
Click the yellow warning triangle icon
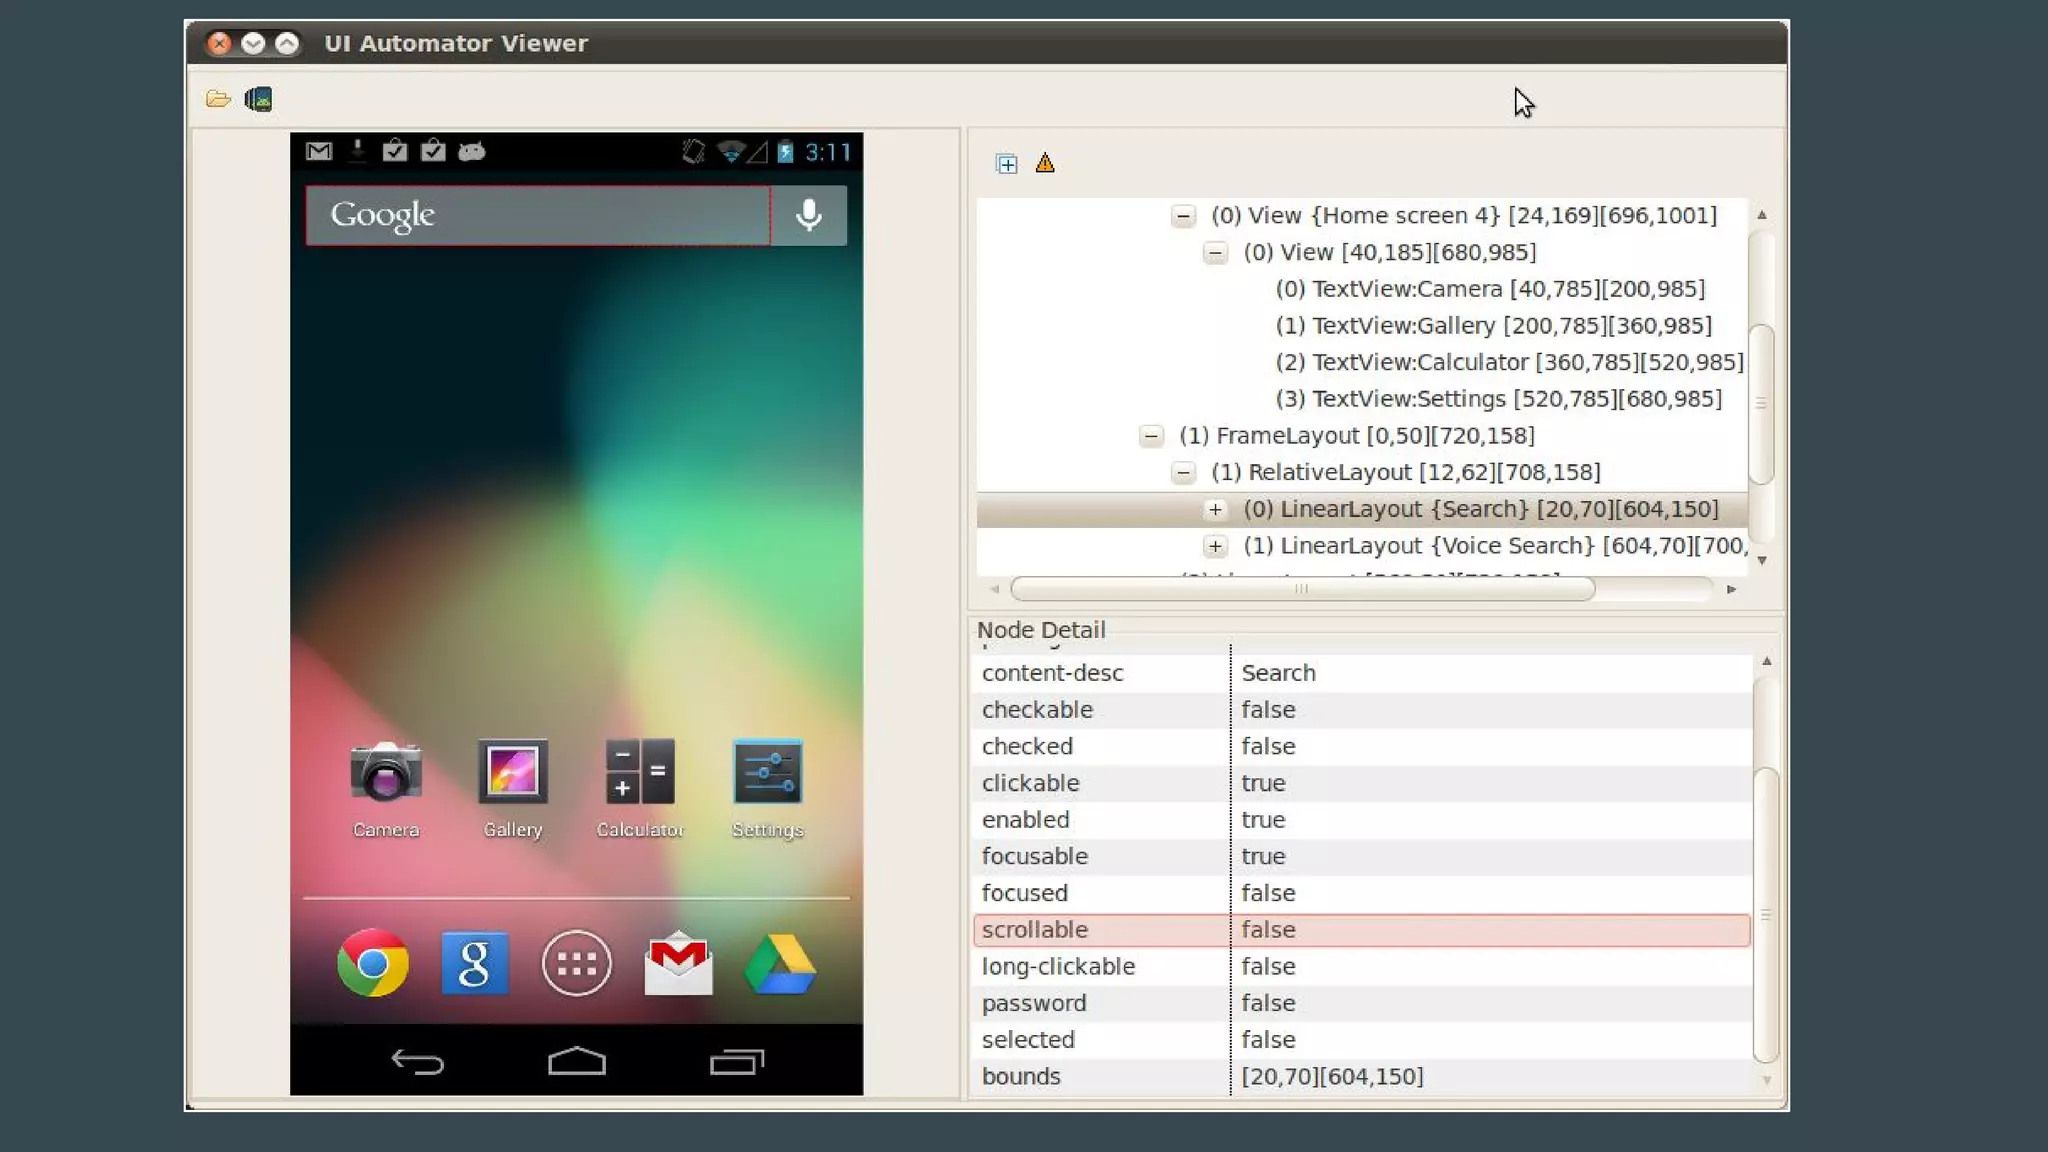tap(1045, 163)
